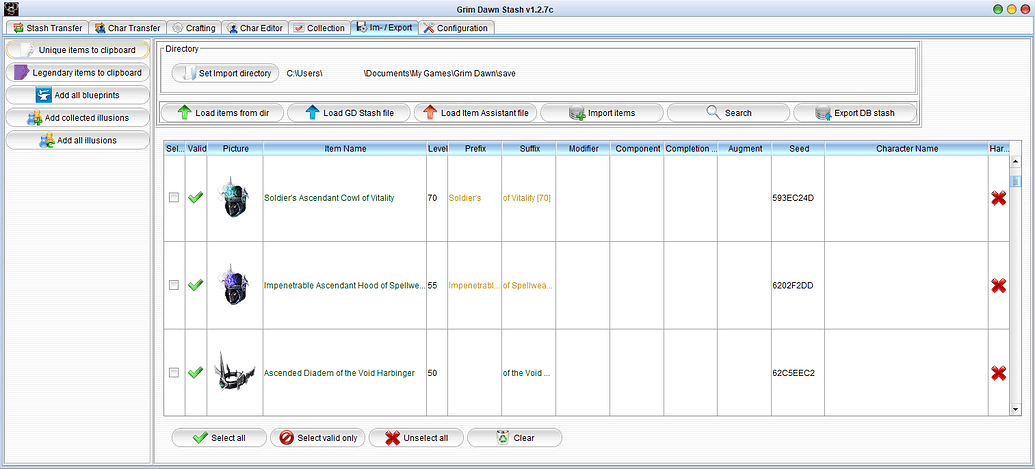
Task: Open the Char Transfer tab
Action: (x=127, y=28)
